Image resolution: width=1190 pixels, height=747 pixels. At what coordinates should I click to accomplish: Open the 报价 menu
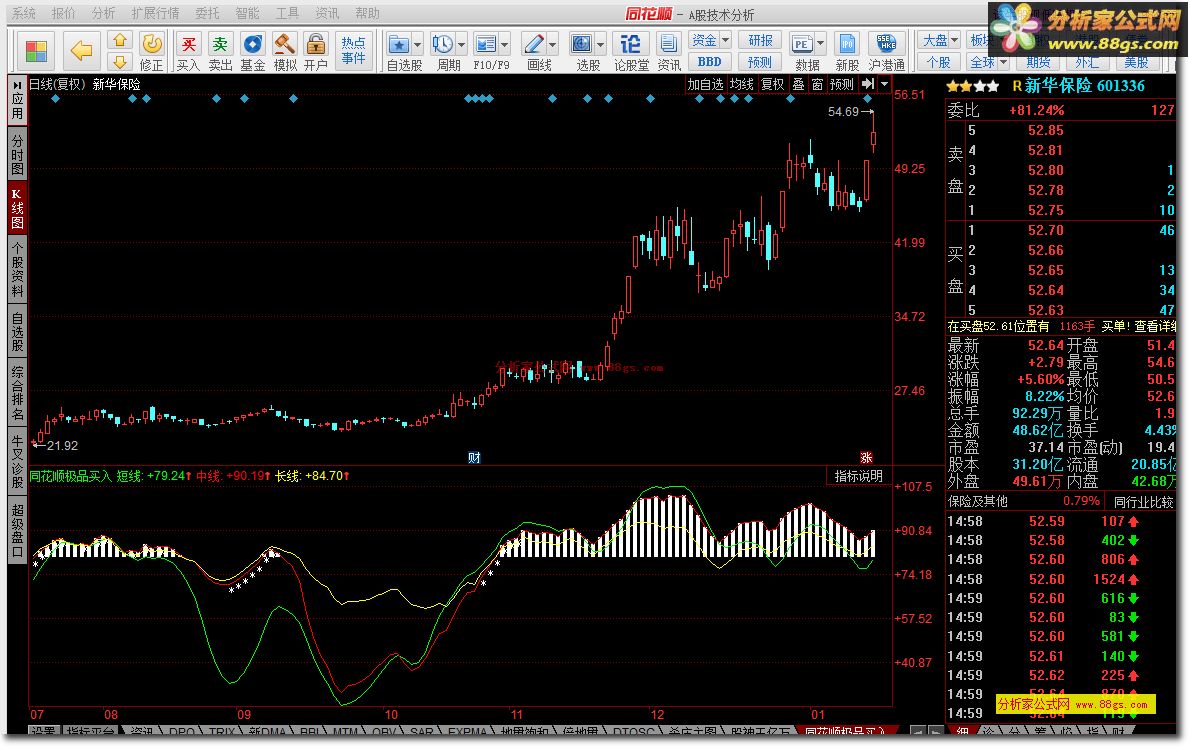click(x=64, y=14)
